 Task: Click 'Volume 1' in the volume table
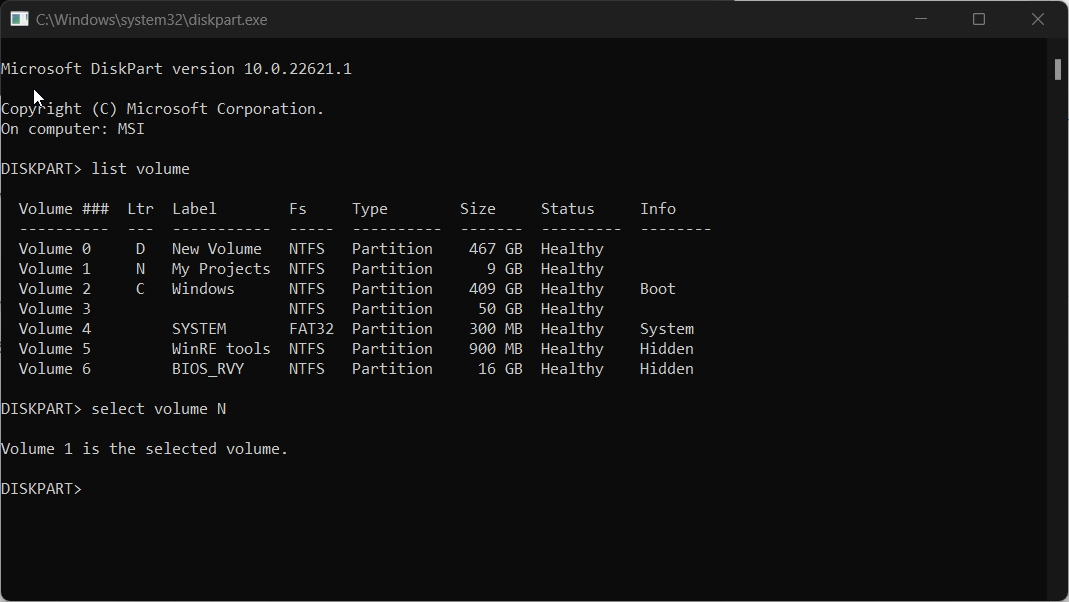[x=55, y=269]
